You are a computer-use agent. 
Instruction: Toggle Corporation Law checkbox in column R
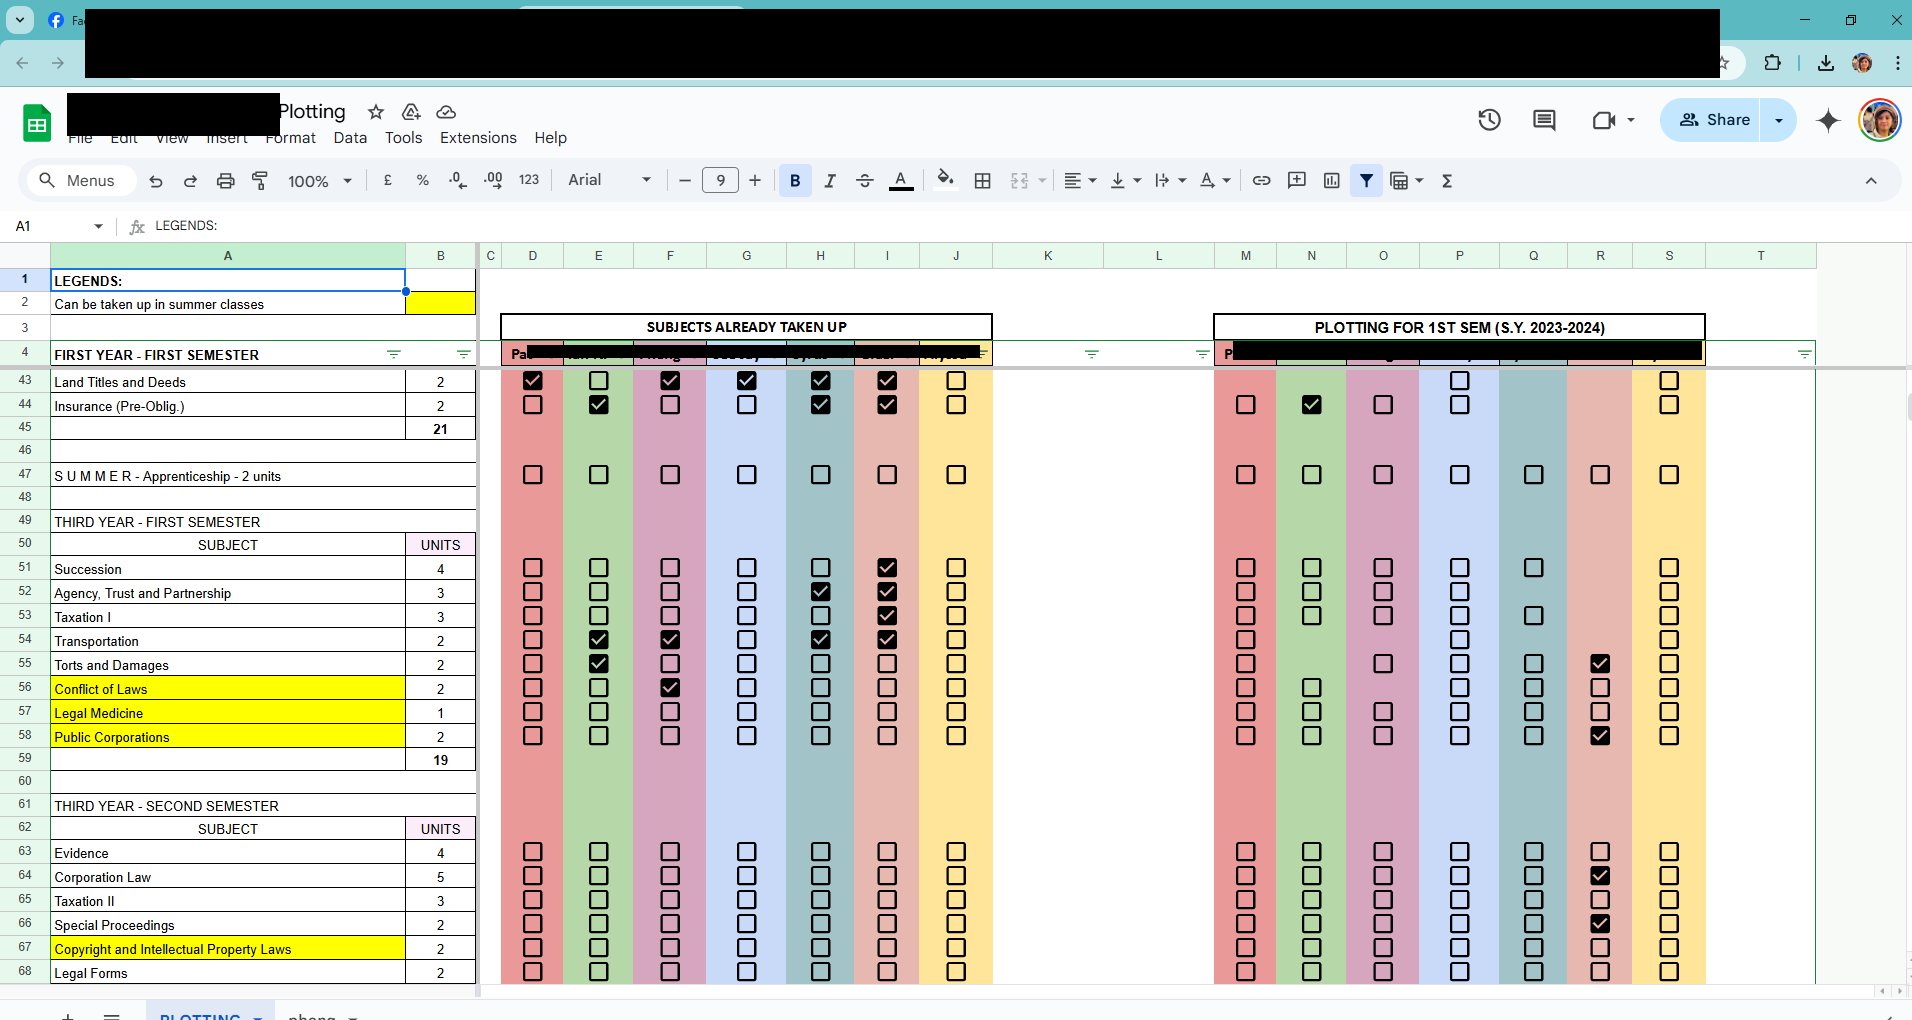point(1600,876)
